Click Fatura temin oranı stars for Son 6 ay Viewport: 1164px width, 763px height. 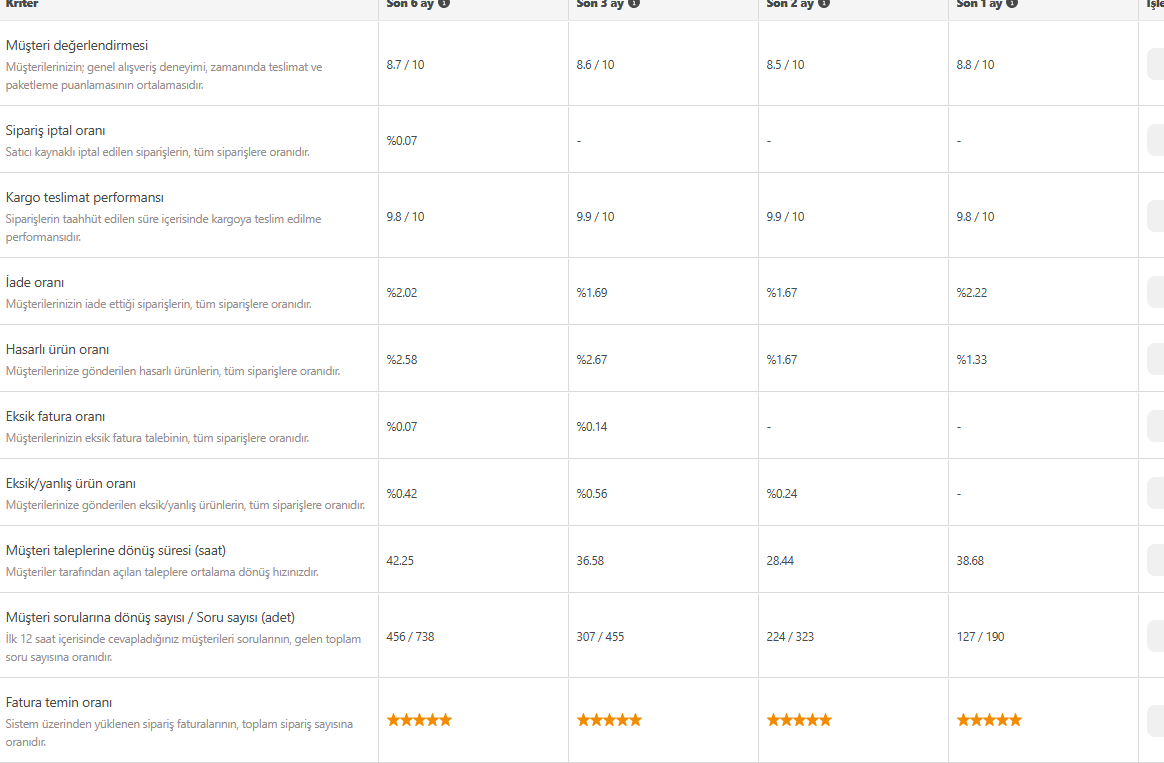419,719
